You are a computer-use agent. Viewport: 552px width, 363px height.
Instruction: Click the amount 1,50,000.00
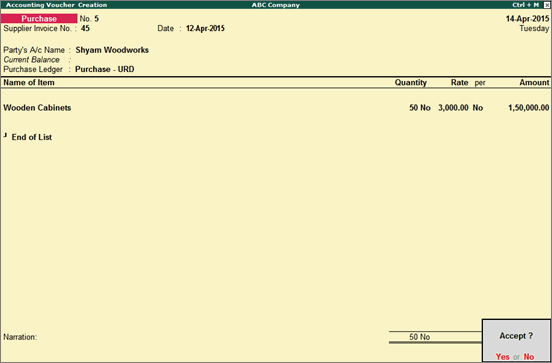click(528, 108)
